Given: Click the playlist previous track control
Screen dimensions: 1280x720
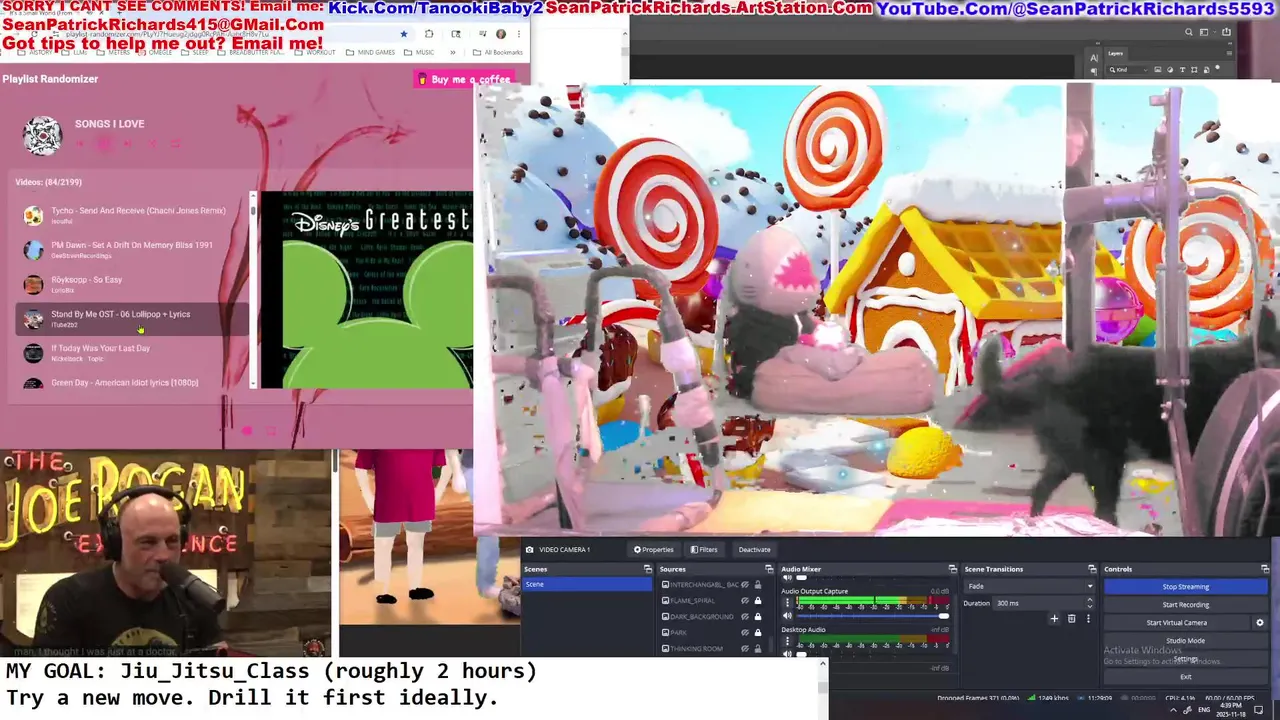Looking at the screenshot, I should coord(80,143).
